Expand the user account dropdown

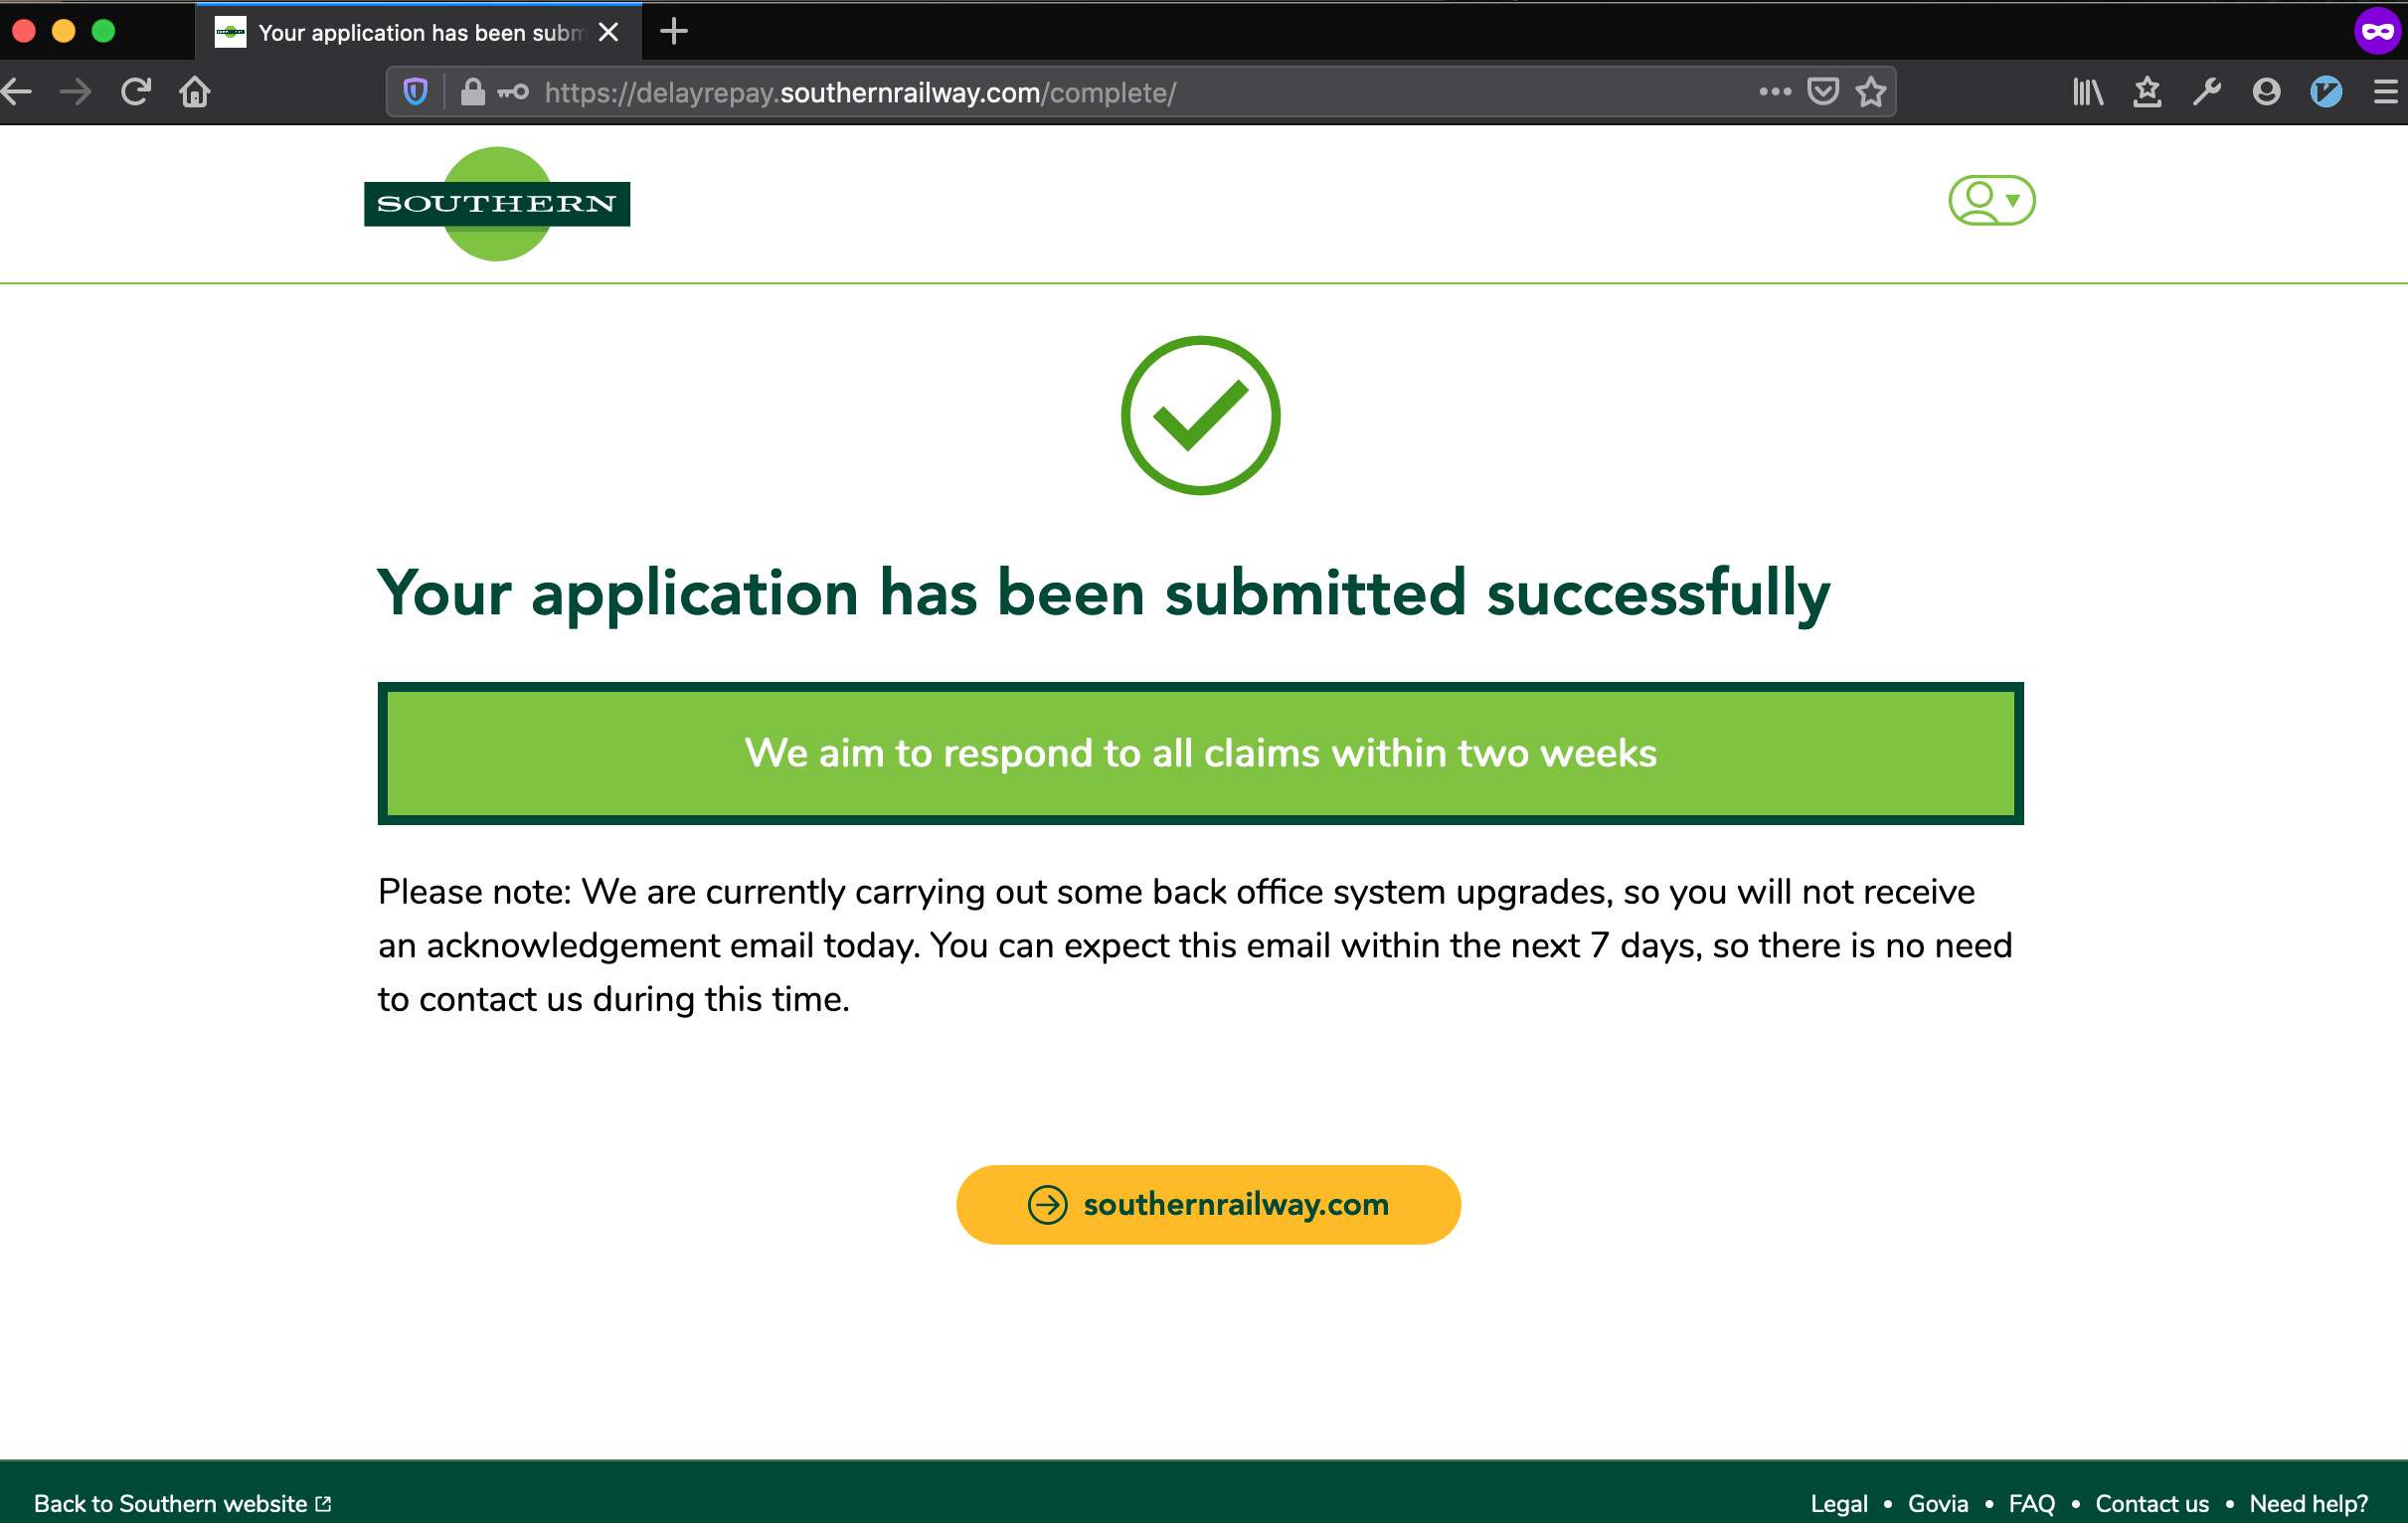pyautogui.click(x=1991, y=200)
